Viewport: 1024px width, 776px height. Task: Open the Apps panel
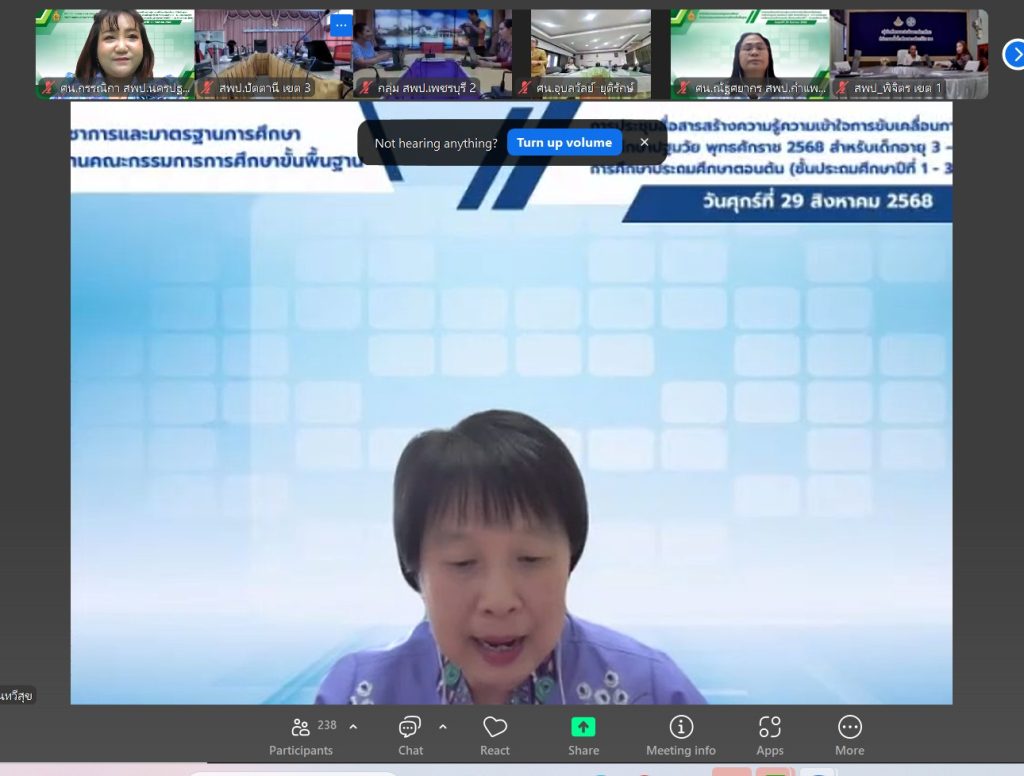click(x=769, y=735)
